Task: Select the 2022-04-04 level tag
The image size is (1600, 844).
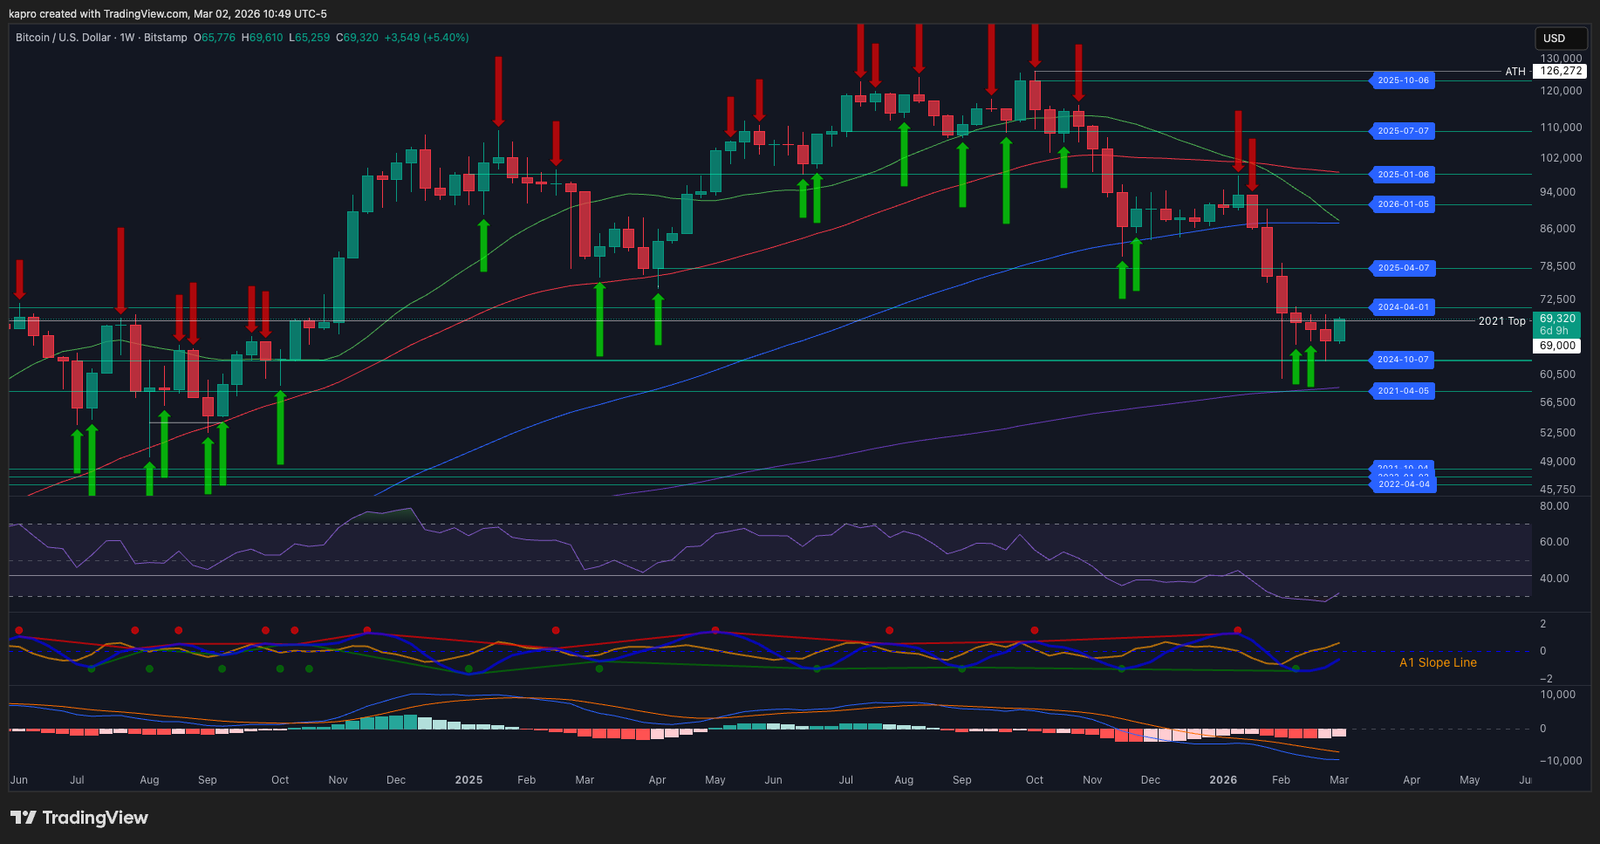Action: pos(1402,484)
